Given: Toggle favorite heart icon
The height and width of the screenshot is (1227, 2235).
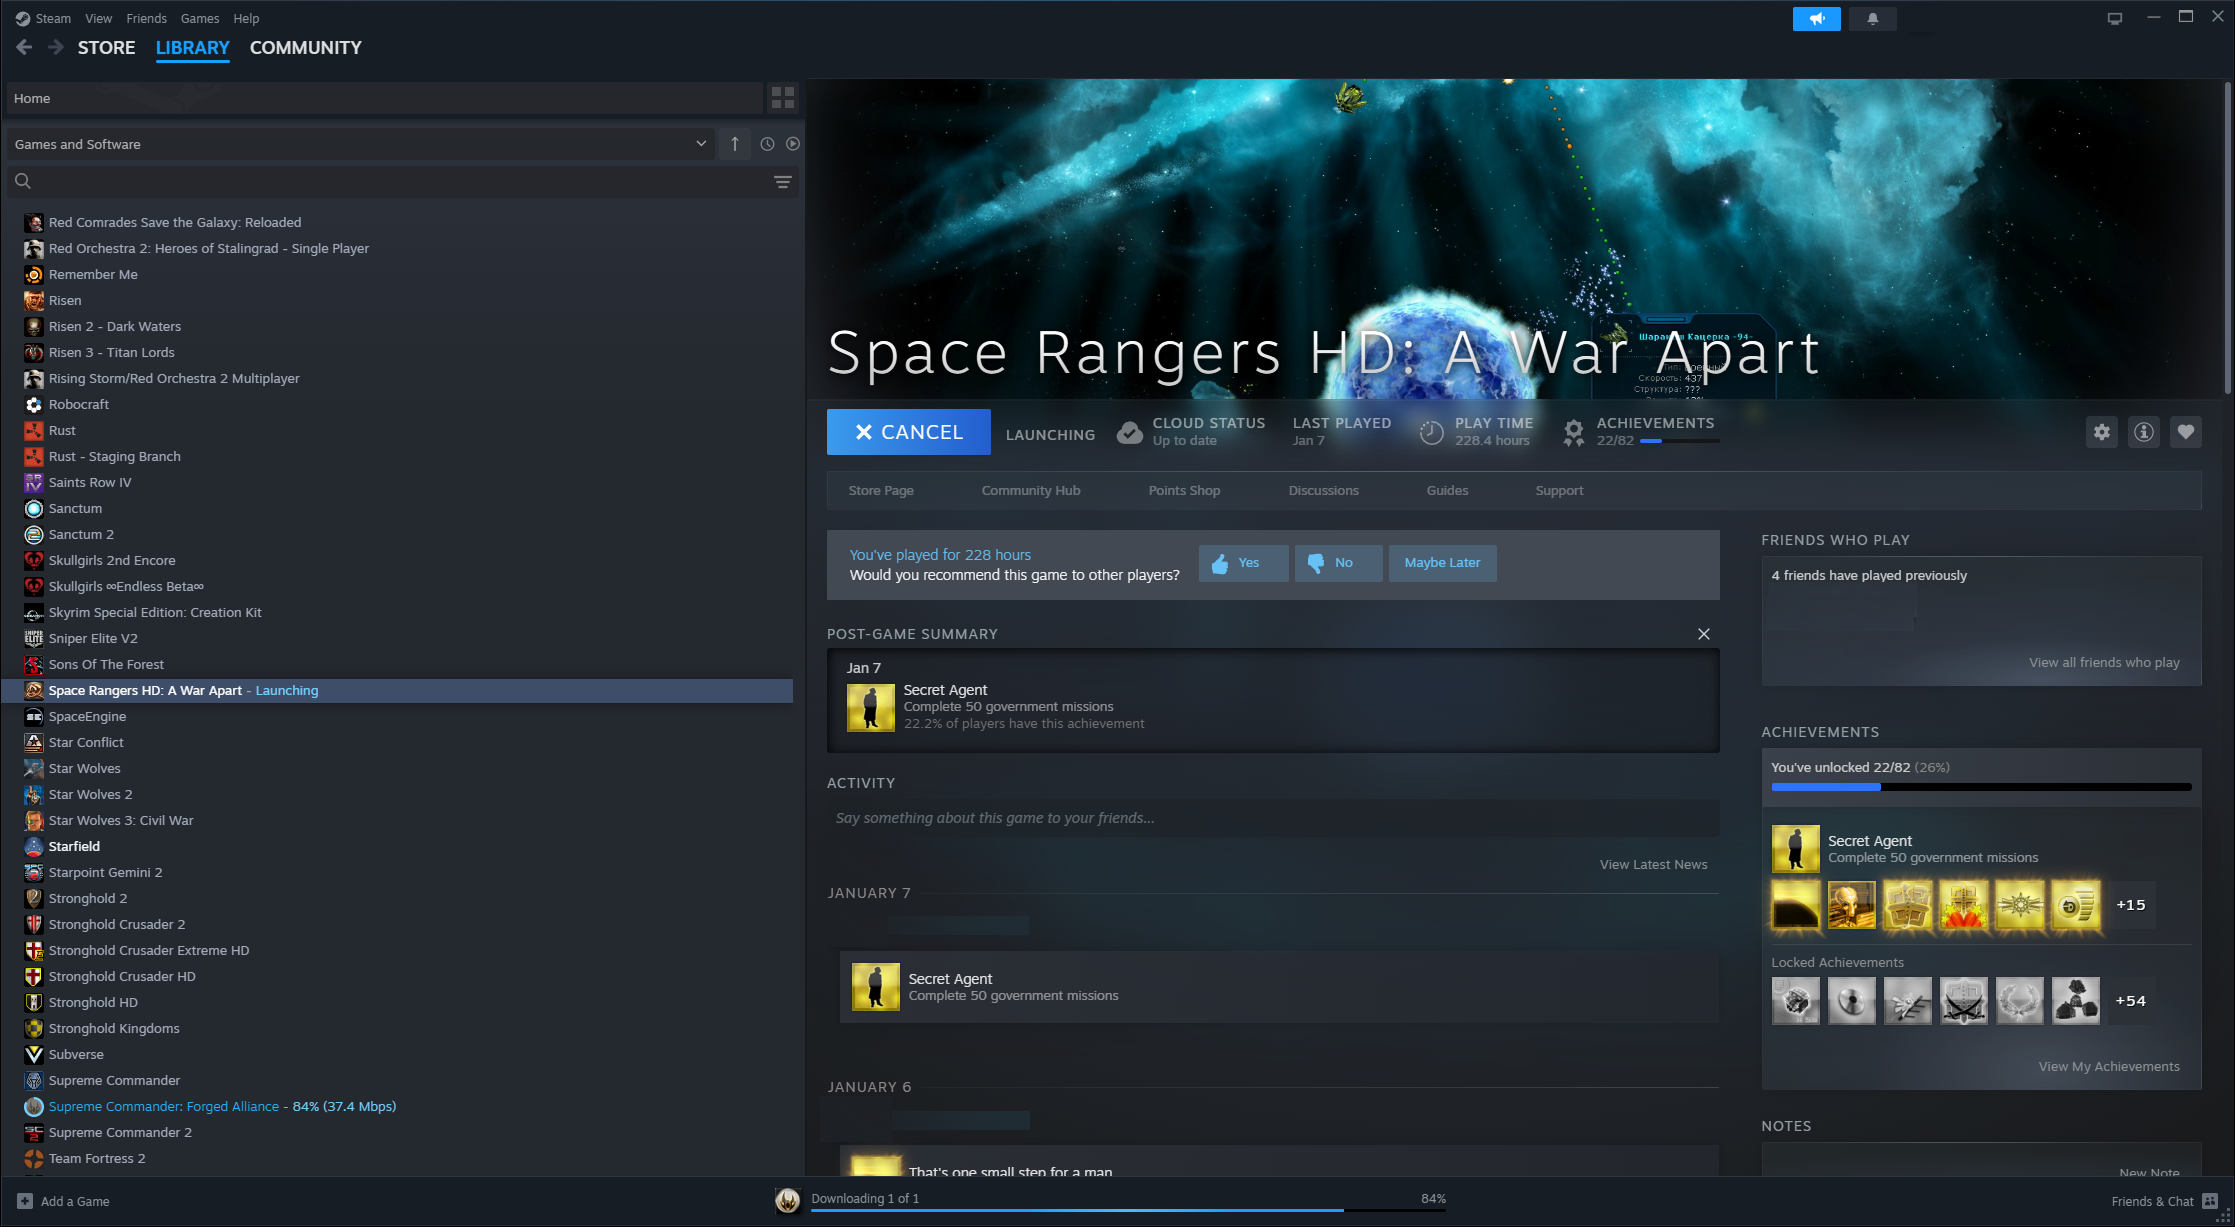Looking at the screenshot, I should pos(2186,432).
